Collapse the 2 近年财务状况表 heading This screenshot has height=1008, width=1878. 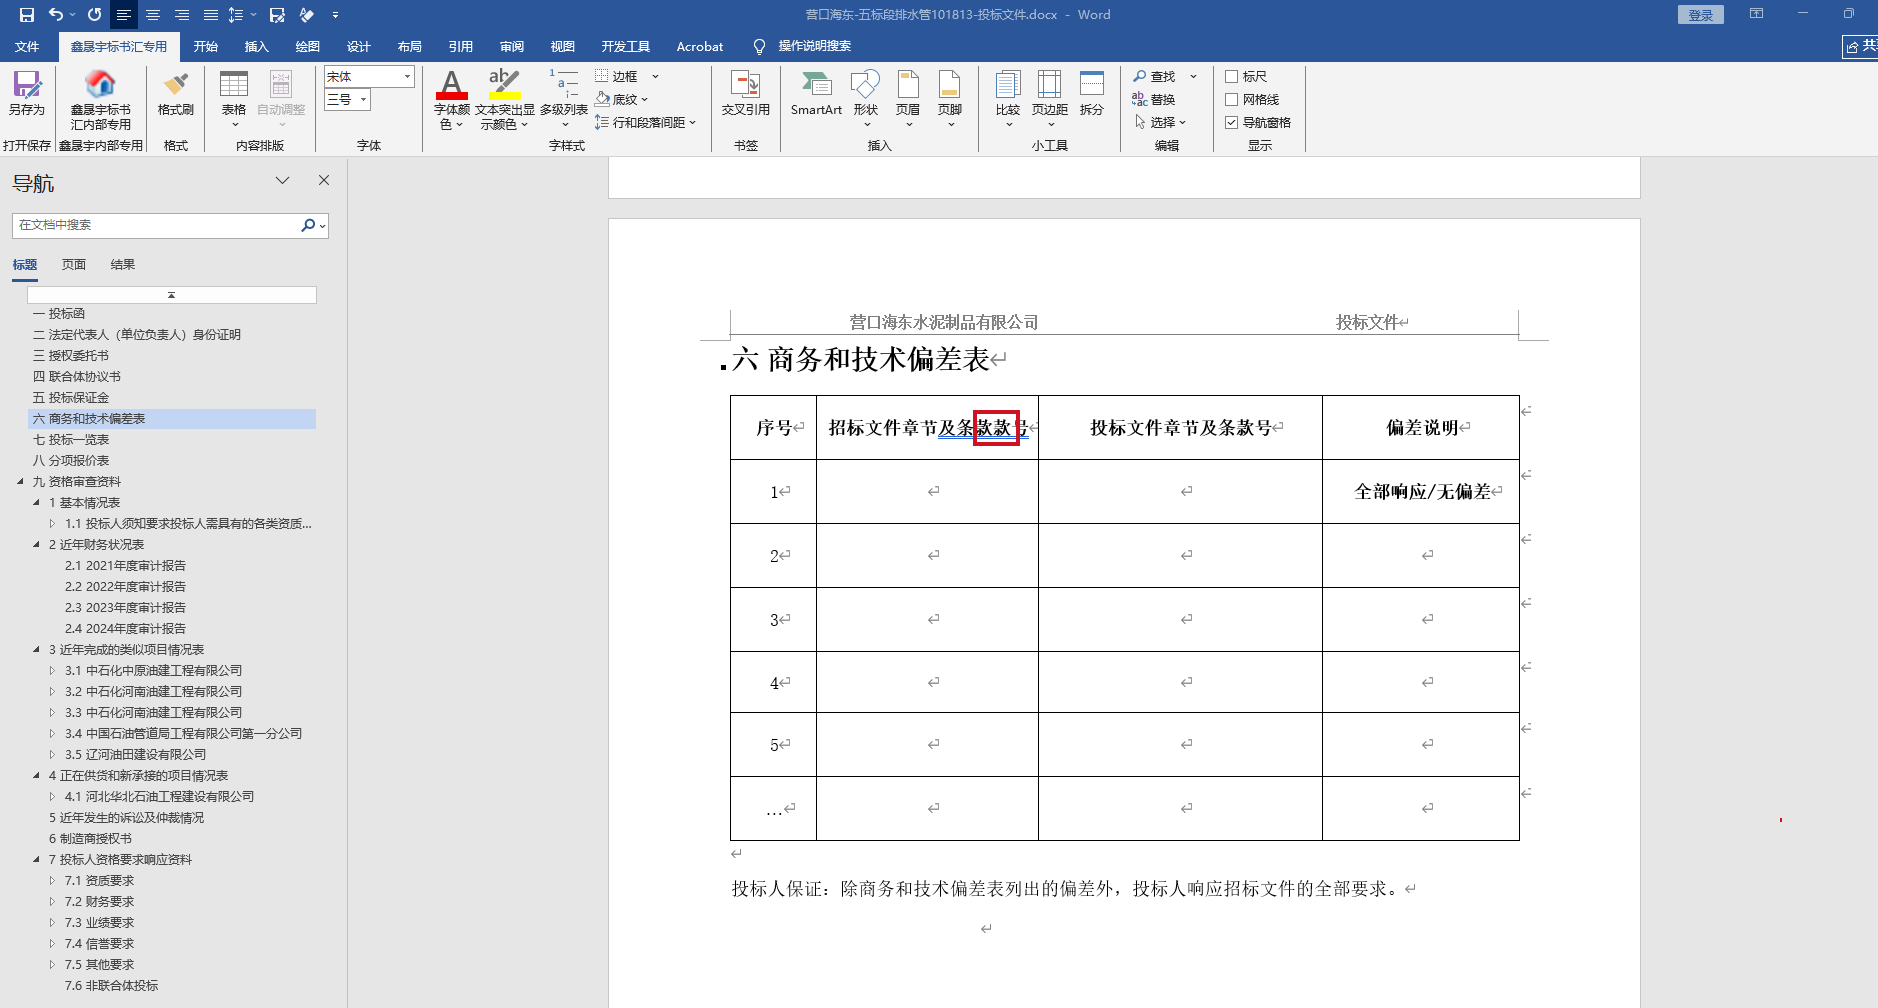point(36,544)
